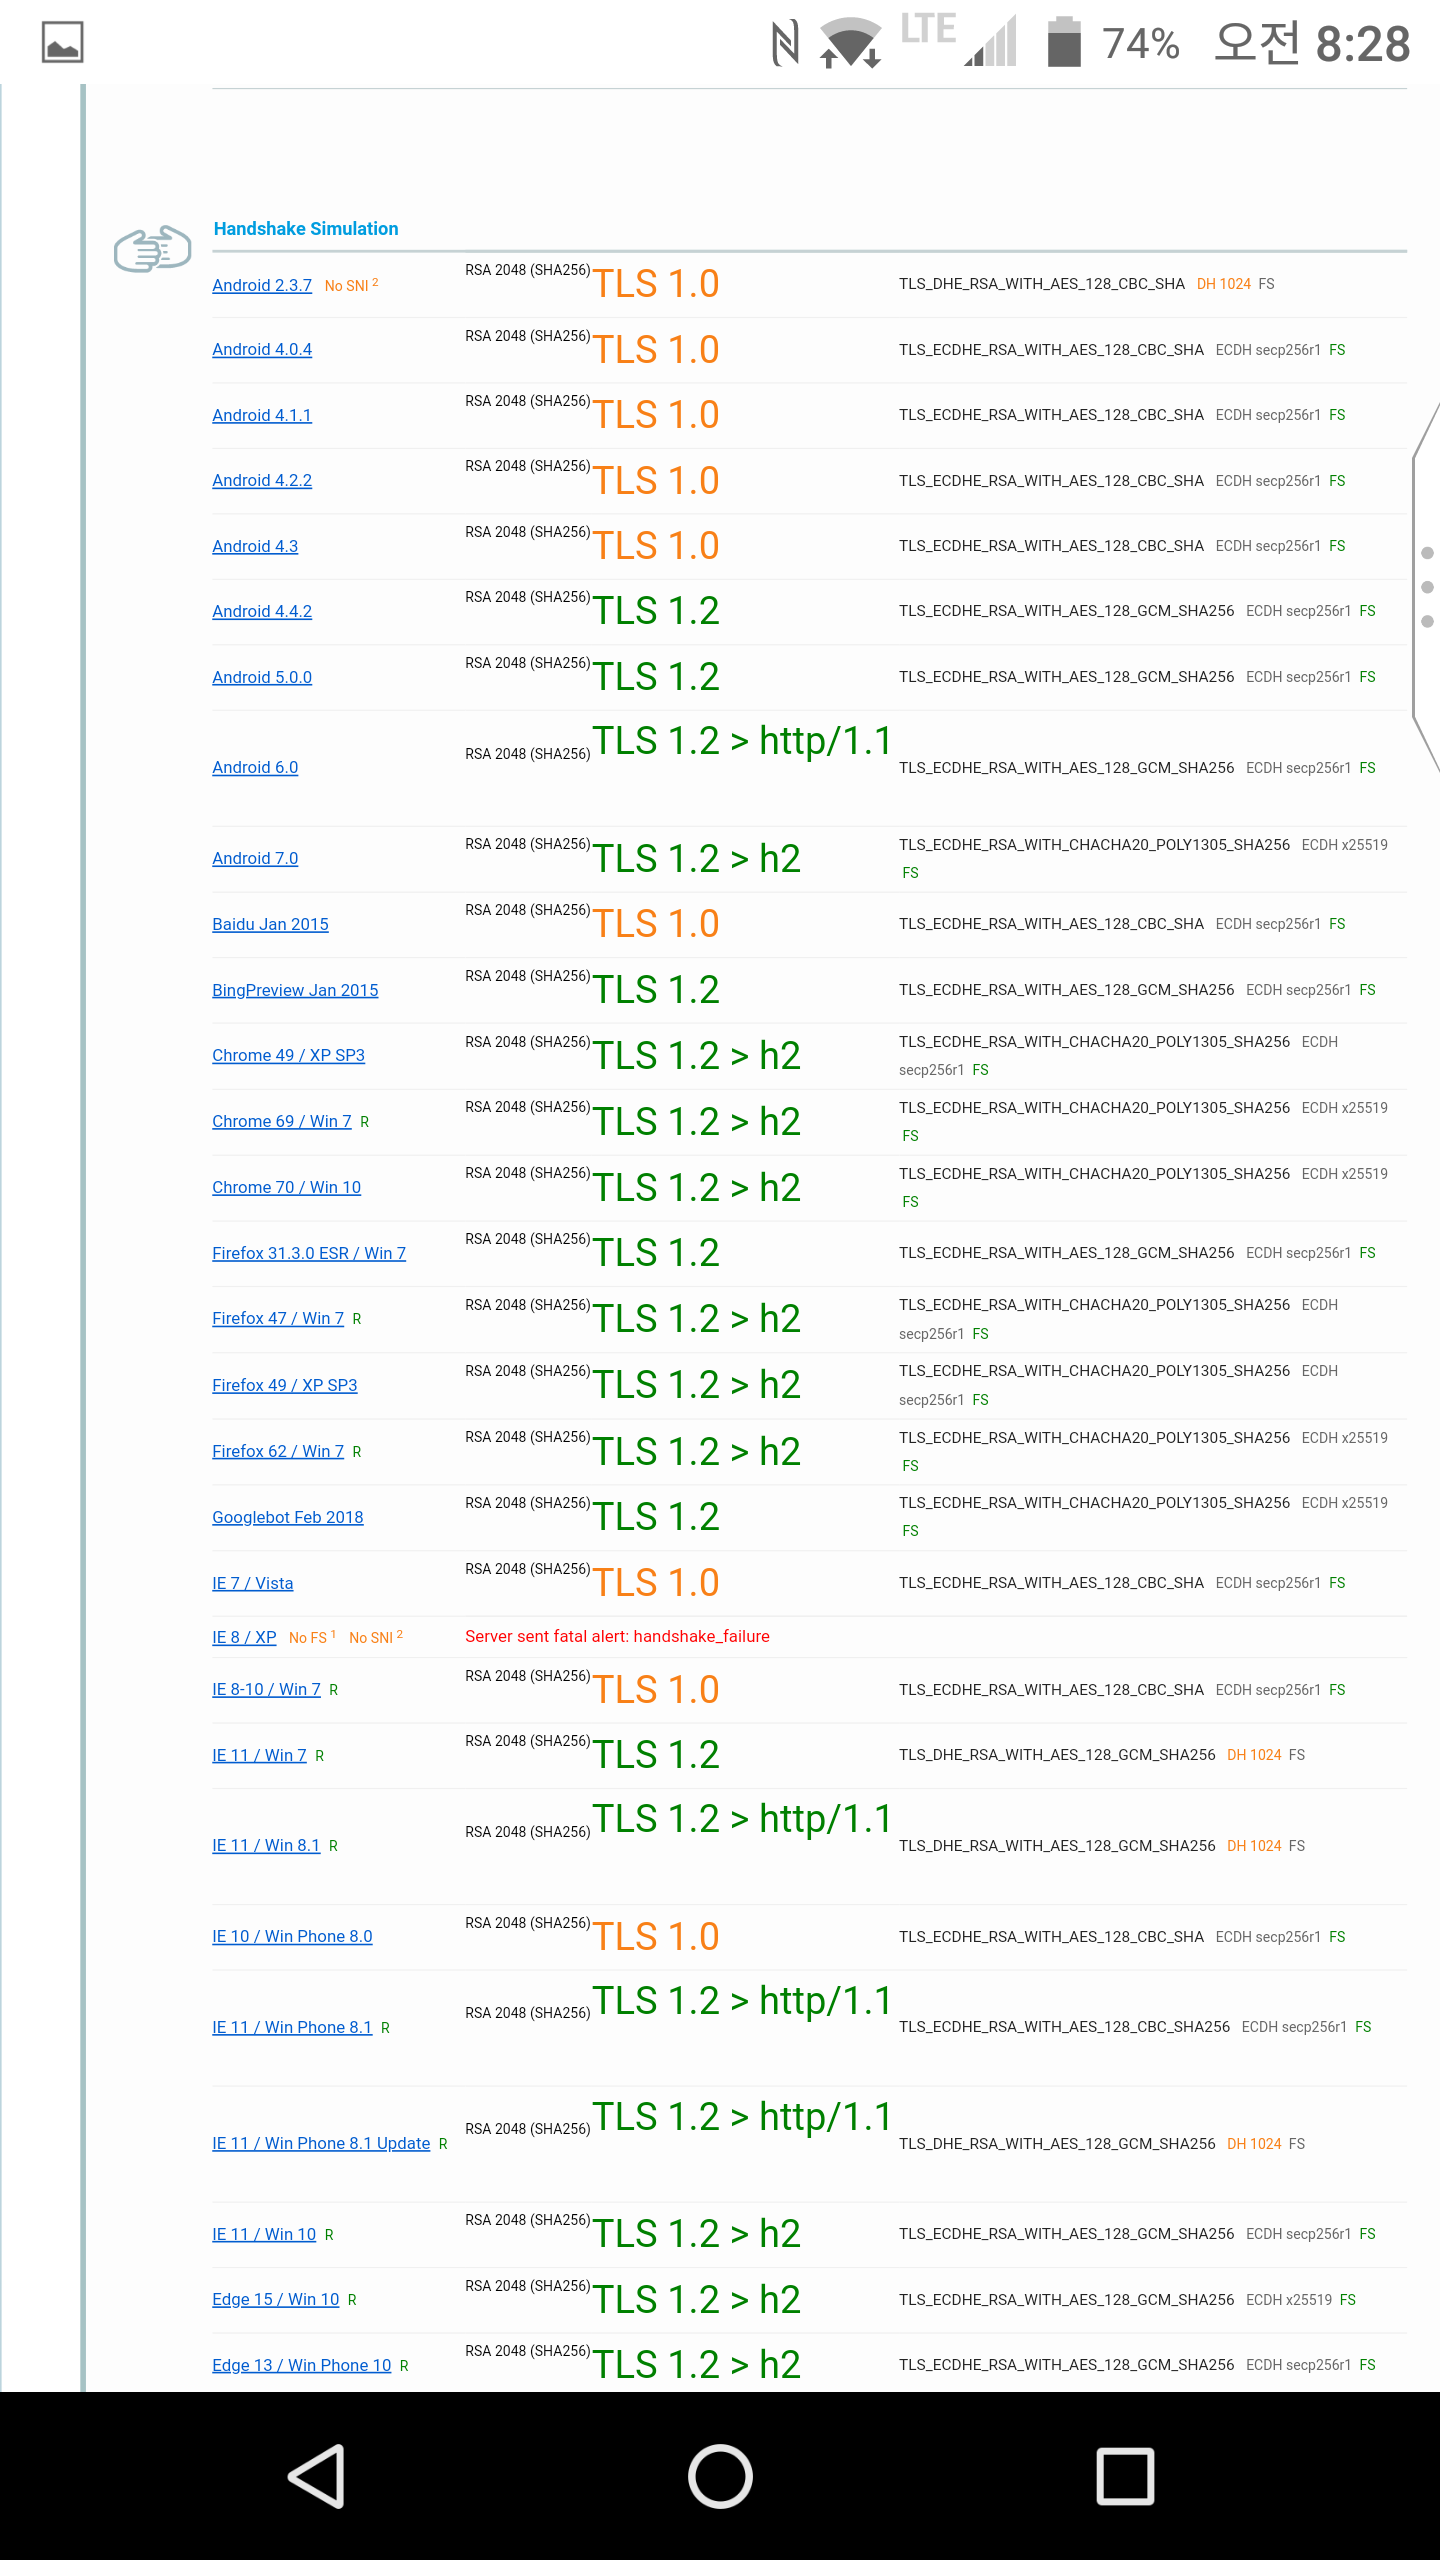1440x2560 pixels.
Task: Open the Edge 13 / Win Phone 10 link
Action: coord(302,2365)
